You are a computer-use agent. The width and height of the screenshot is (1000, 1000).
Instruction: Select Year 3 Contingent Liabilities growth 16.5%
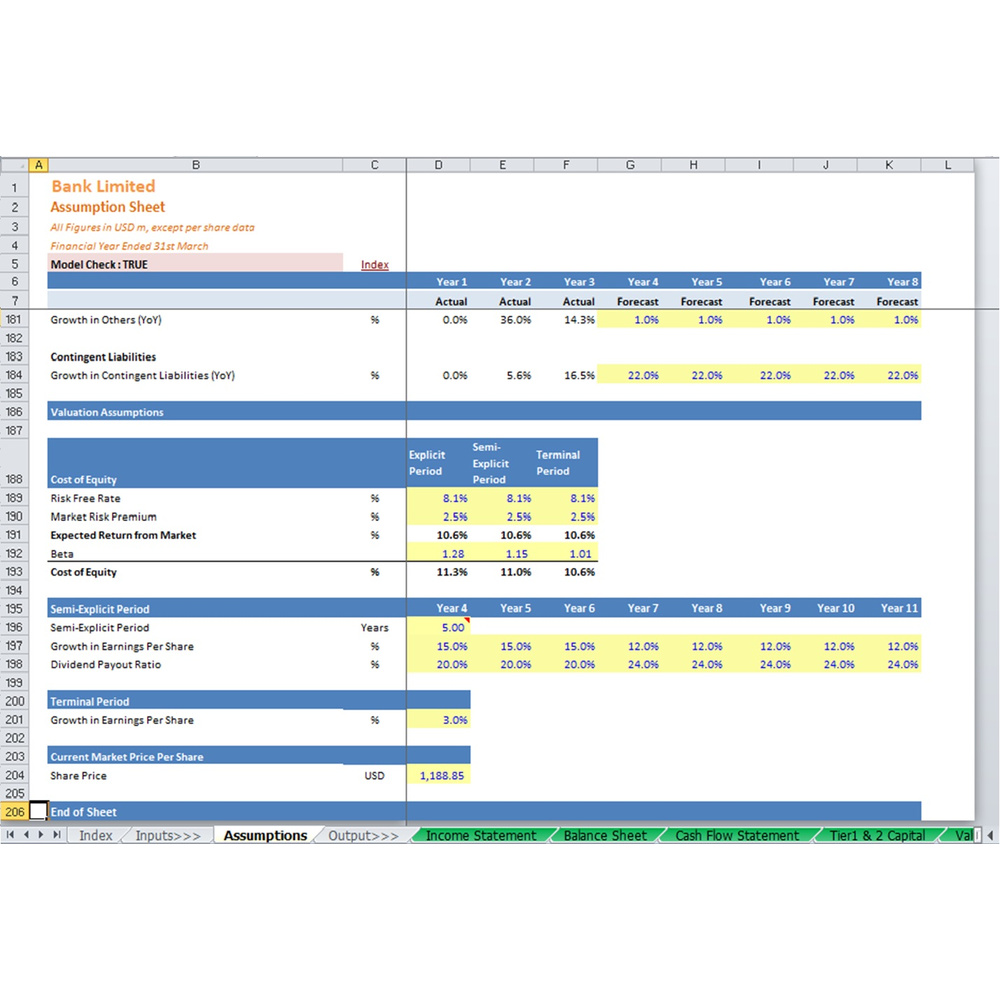coord(566,376)
